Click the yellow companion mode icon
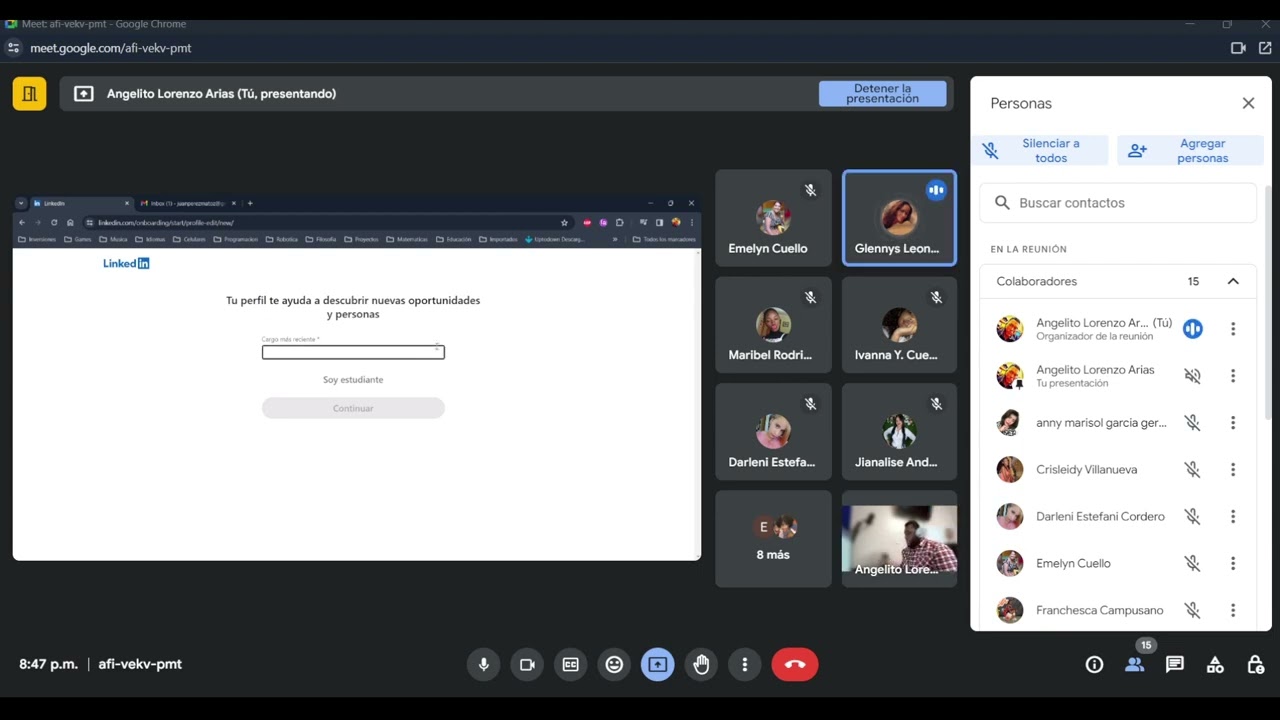 click(x=30, y=94)
